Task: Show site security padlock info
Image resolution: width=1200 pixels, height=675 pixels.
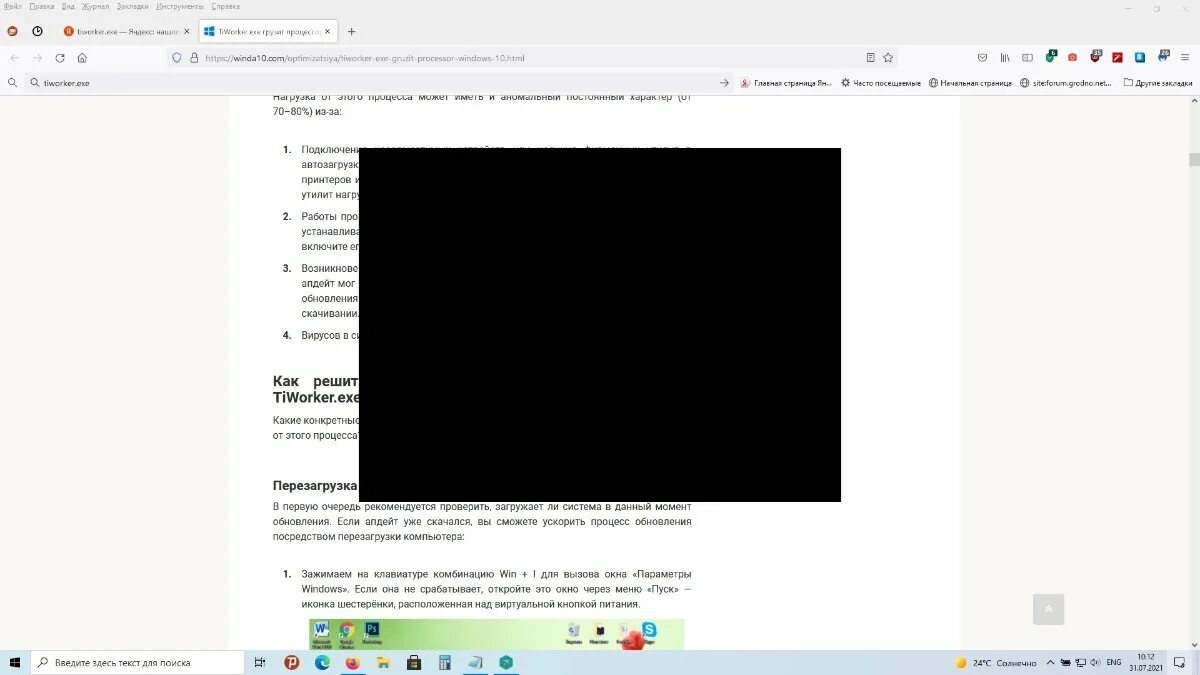Action: point(194,58)
